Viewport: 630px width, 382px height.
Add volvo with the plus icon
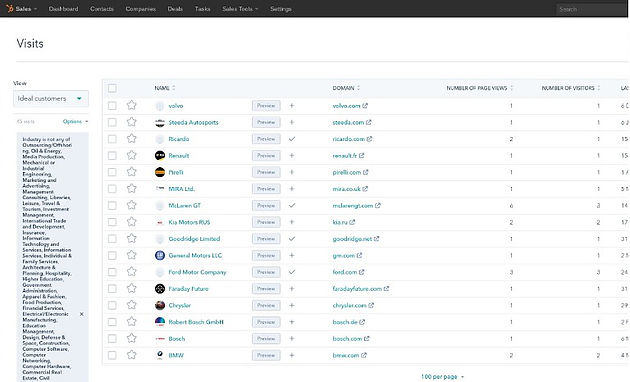(x=292, y=106)
